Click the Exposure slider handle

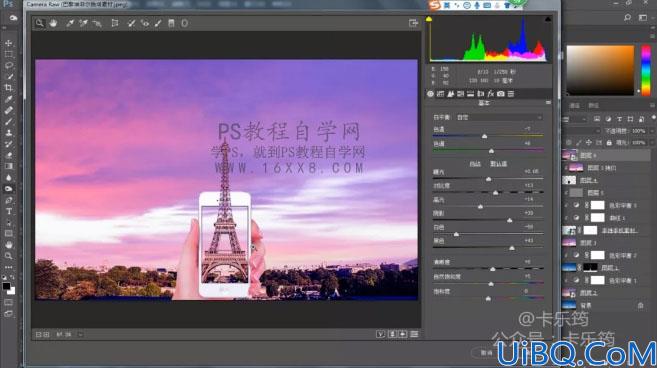(488, 179)
